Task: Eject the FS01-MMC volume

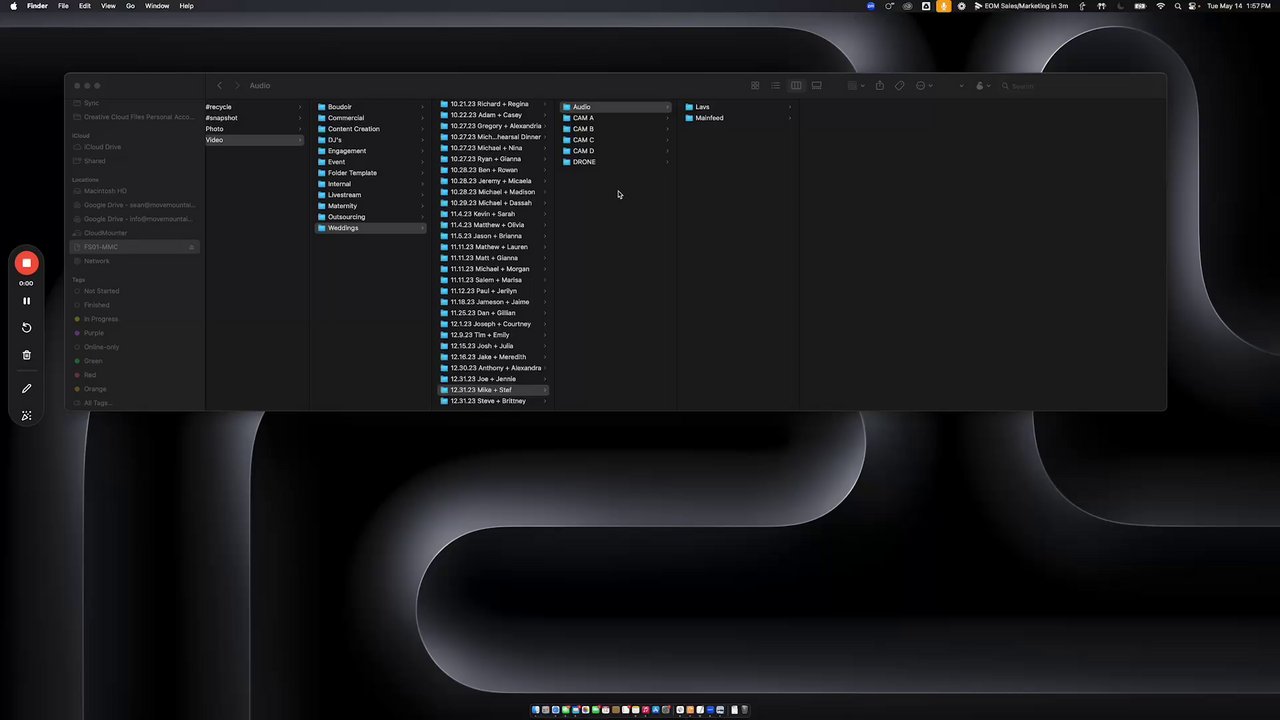Action: (x=191, y=247)
